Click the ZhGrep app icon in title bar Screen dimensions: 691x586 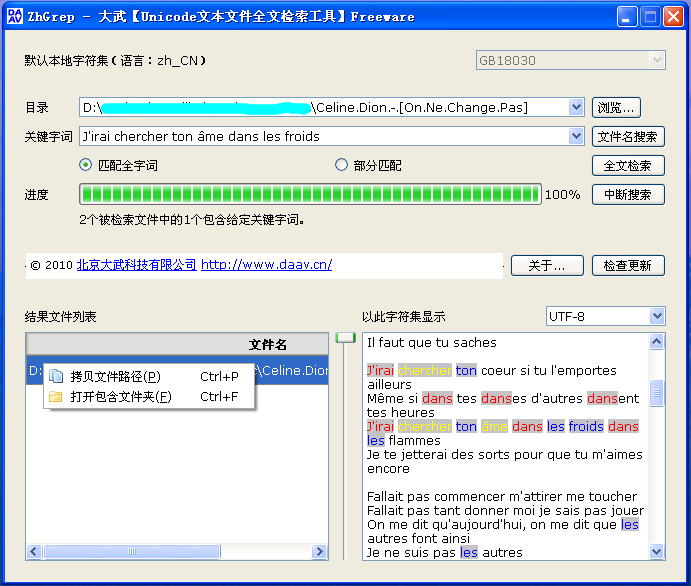15,16
